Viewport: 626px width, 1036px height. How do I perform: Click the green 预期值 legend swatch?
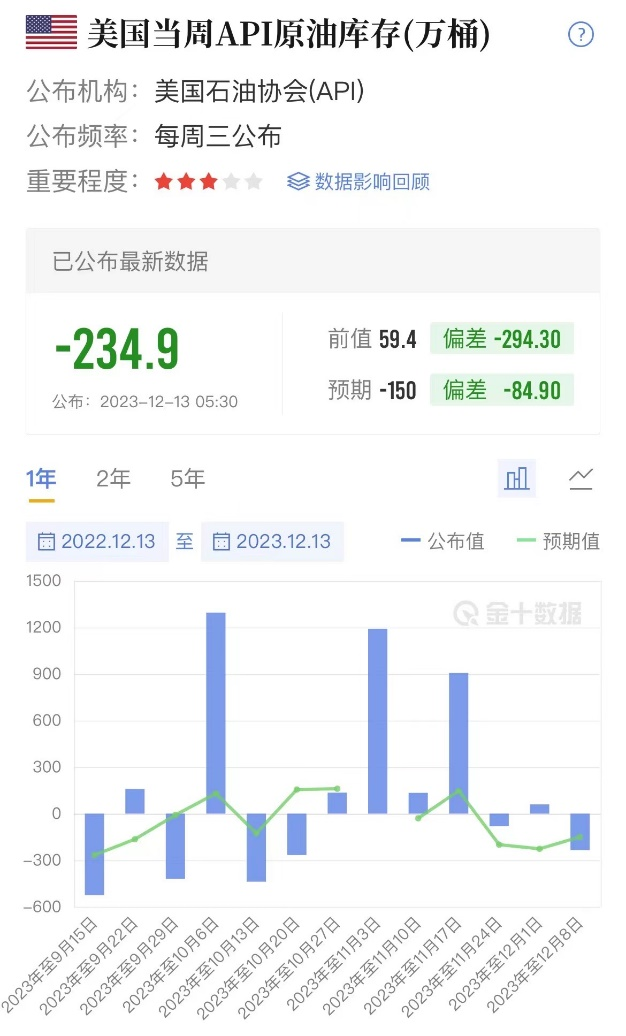coord(526,541)
